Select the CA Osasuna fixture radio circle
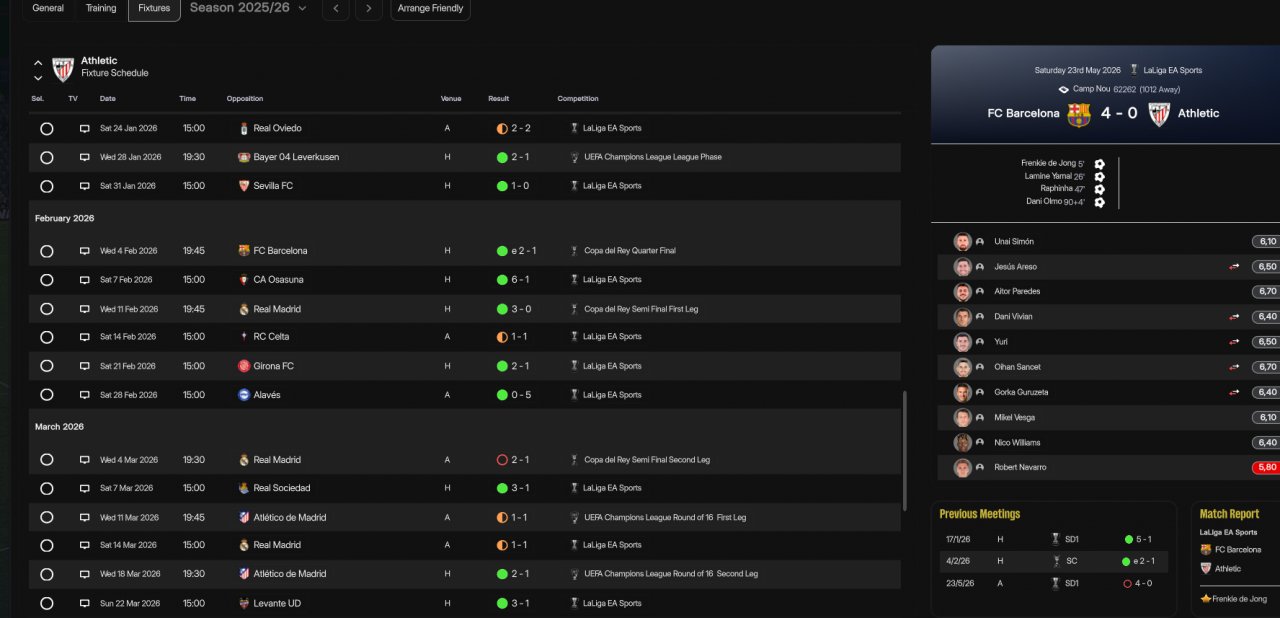 coord(46,280)
